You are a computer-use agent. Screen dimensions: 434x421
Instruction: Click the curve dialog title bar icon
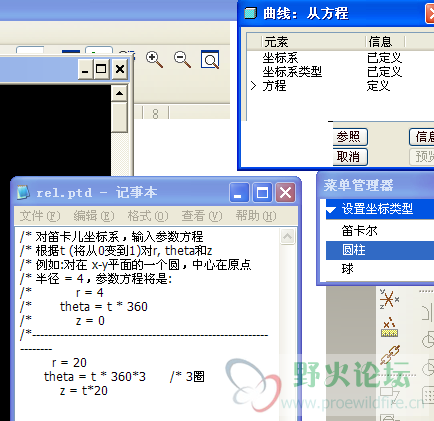tap(250, 13)
